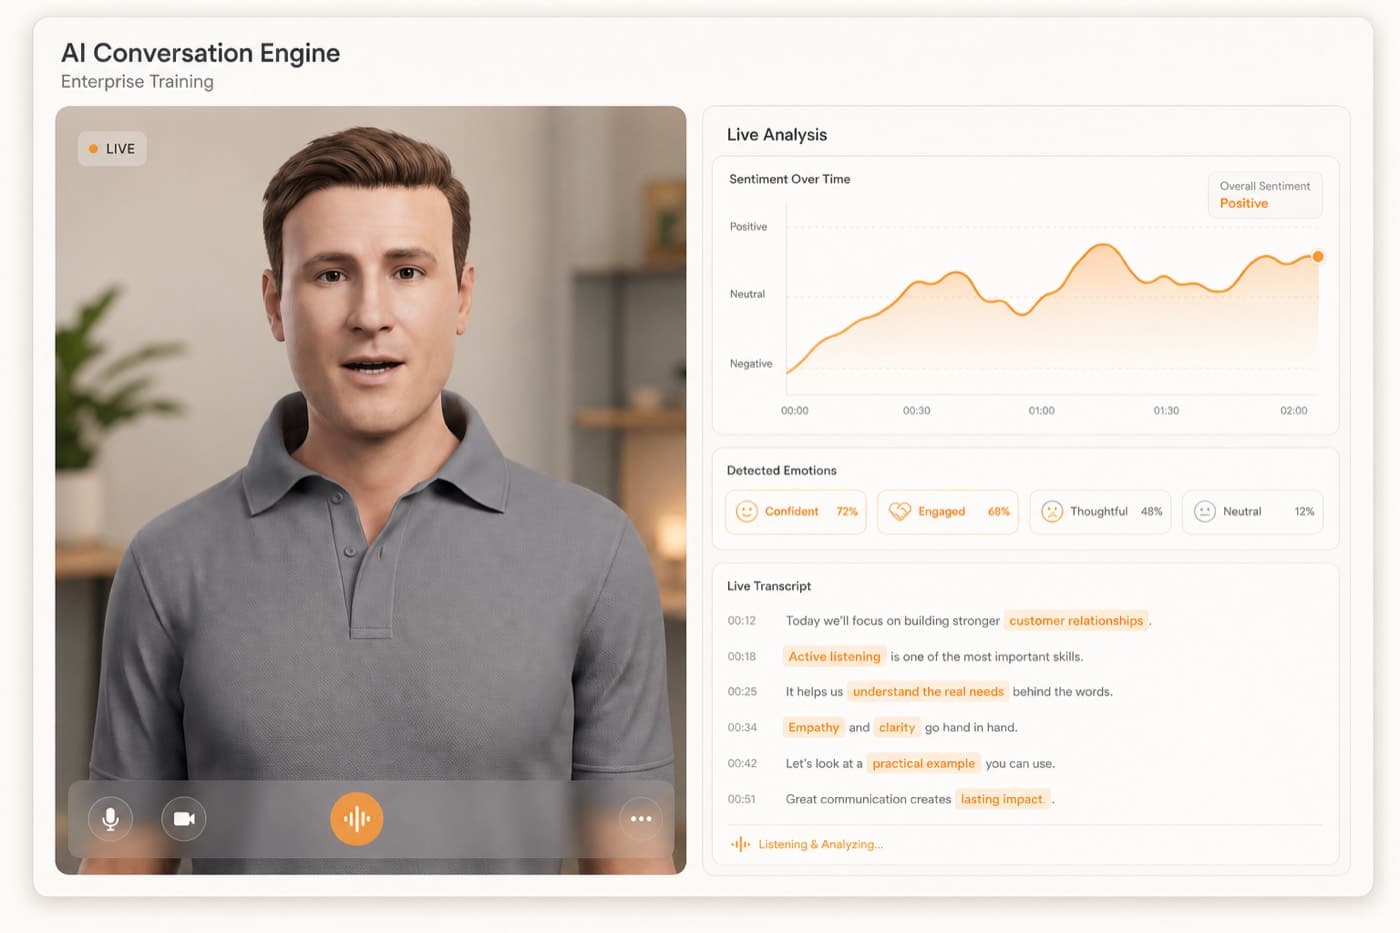
Task: Click the 00:51 transcript timestamp
Action: click(x=742, y=799)
